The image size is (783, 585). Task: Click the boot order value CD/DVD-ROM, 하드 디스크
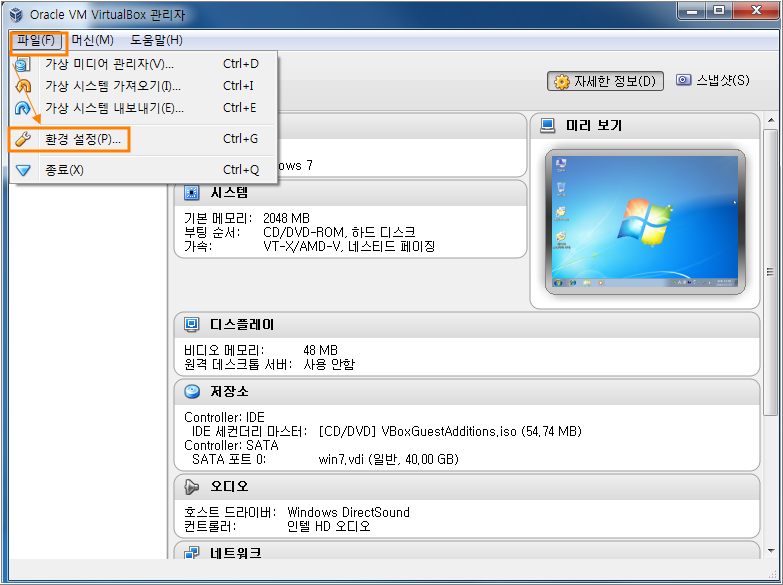coord(339,232)
